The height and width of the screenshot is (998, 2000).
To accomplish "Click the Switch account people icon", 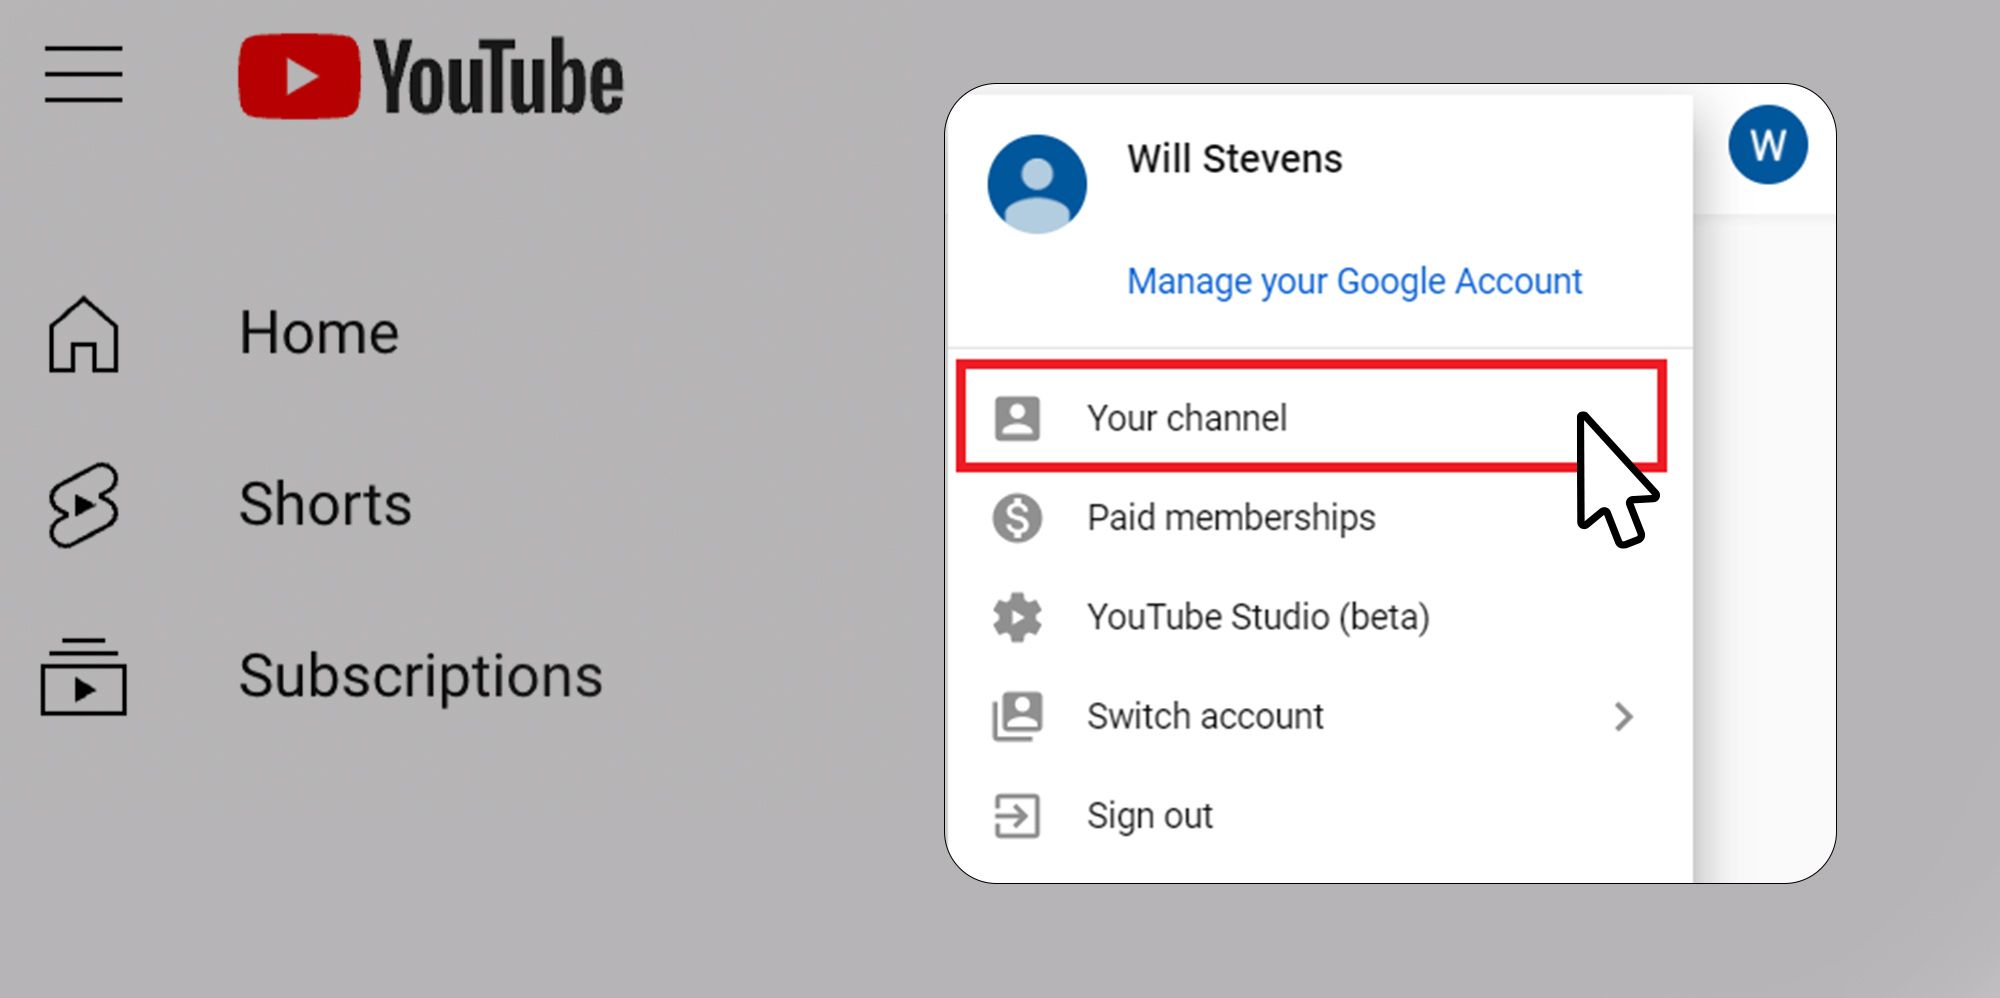I will 1017,716.
